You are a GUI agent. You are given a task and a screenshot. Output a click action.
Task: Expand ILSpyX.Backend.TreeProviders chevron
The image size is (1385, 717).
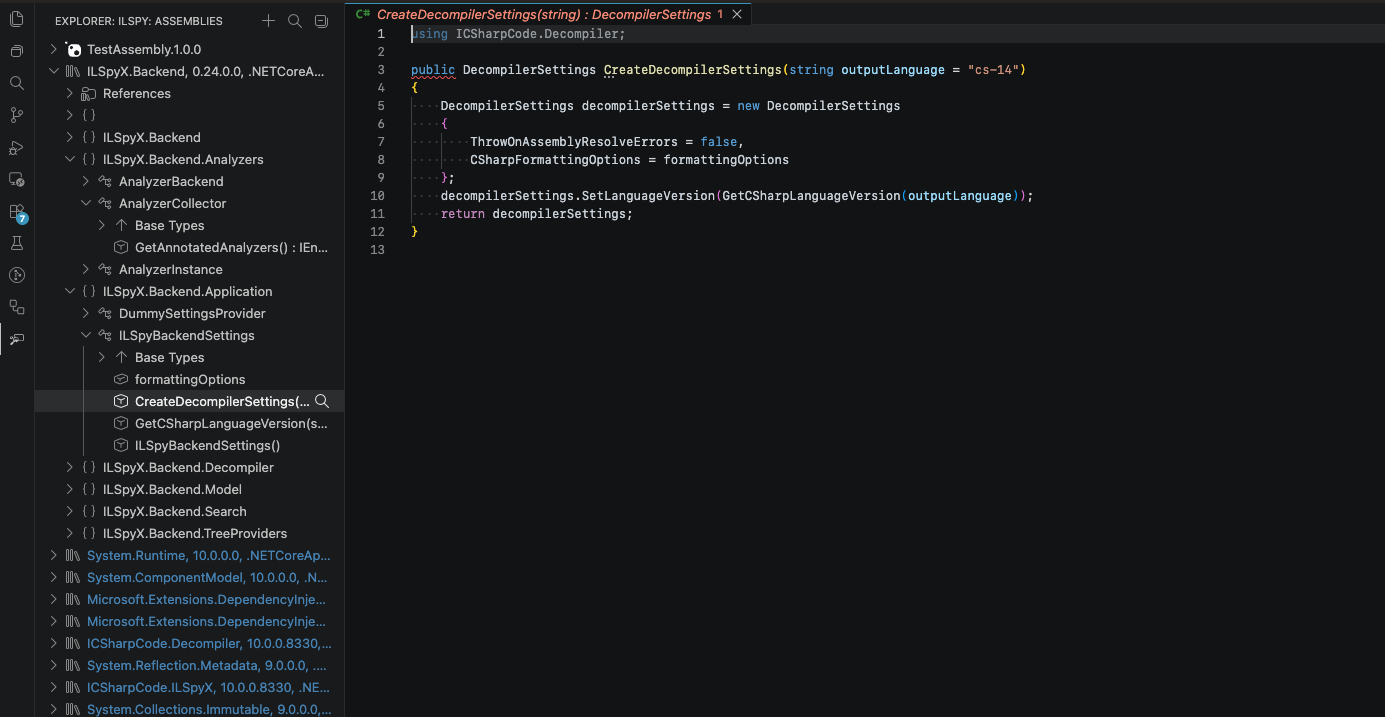tap(70, 533)
